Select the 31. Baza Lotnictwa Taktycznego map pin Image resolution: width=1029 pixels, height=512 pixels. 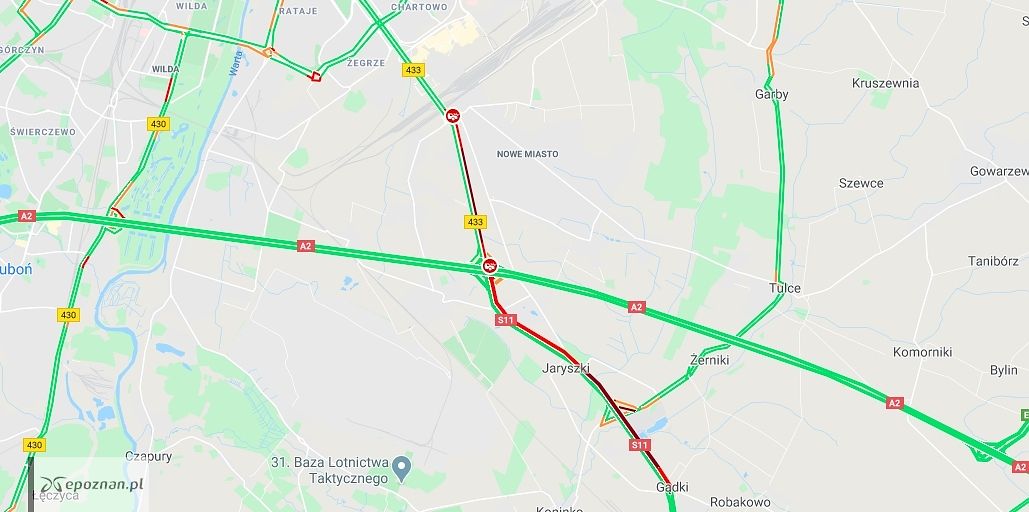pos(402,469)
